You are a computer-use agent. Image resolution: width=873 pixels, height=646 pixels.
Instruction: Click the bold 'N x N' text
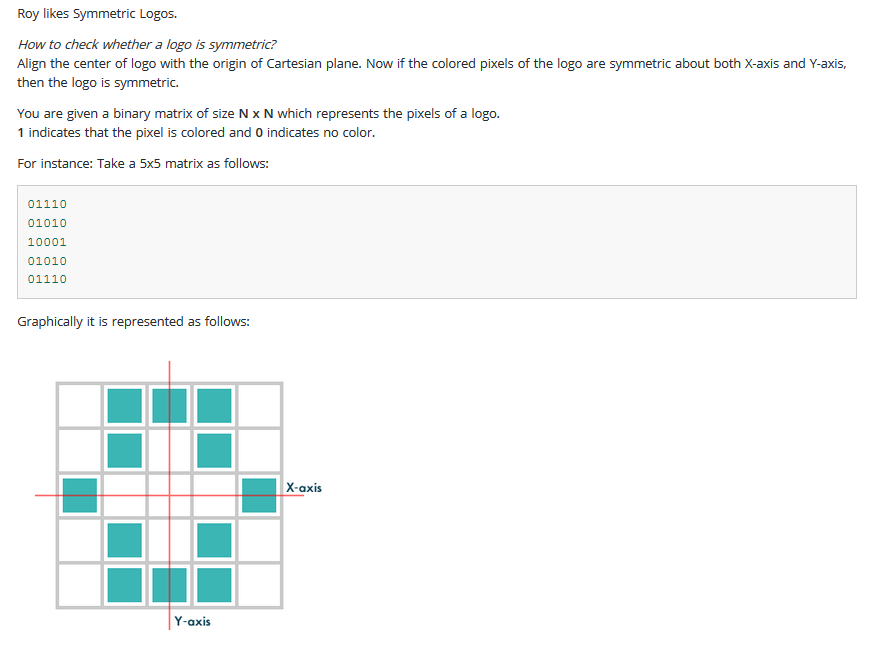(256, 114)
